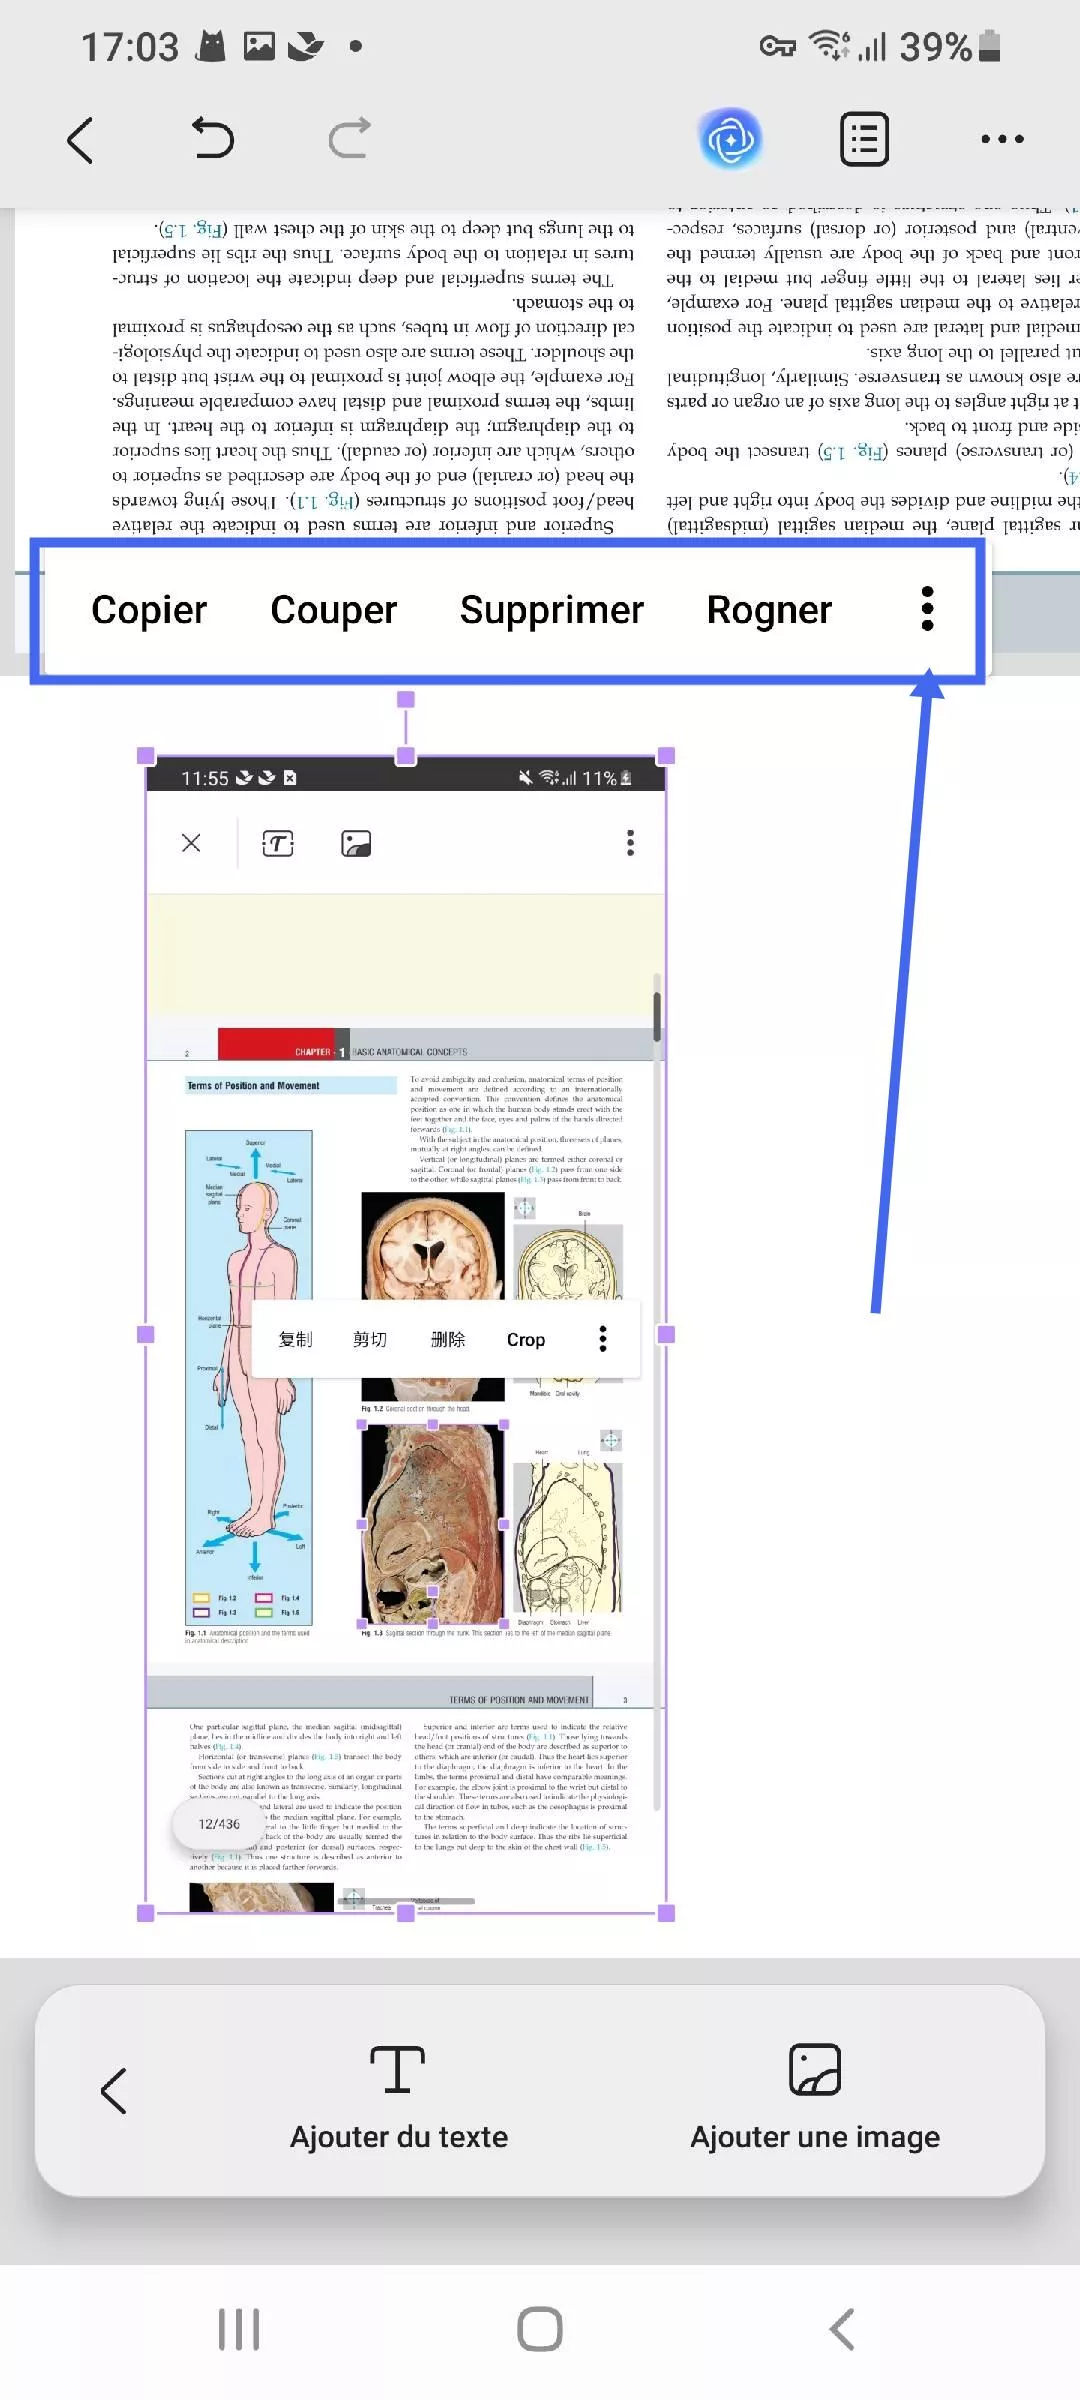The image size is (1080, 2400).
Task: Open the page list view icon
Action: (x=864, y=139)
